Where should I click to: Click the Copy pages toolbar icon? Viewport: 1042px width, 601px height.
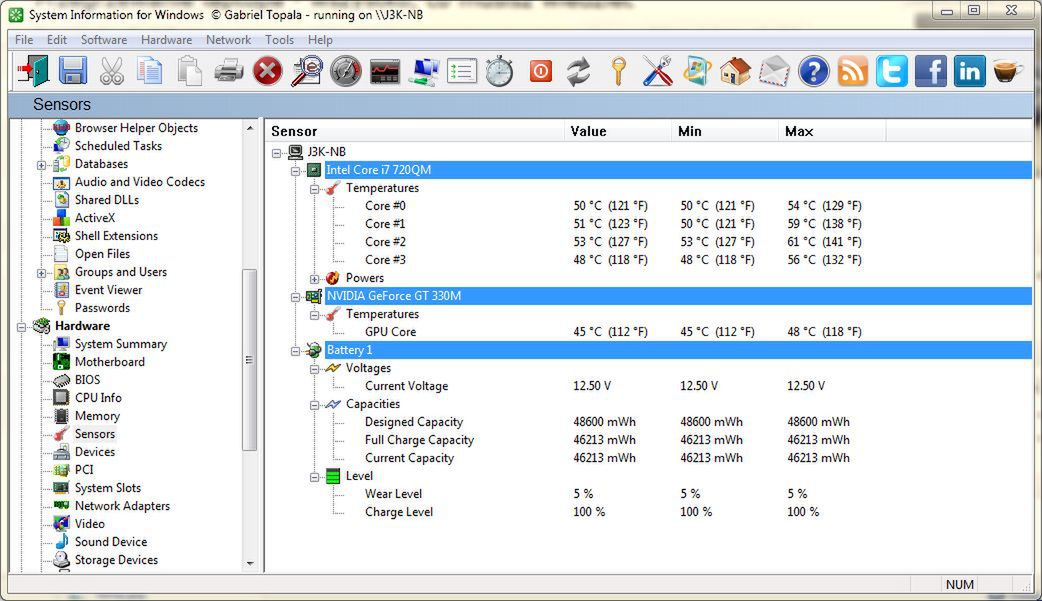point(150,70)
